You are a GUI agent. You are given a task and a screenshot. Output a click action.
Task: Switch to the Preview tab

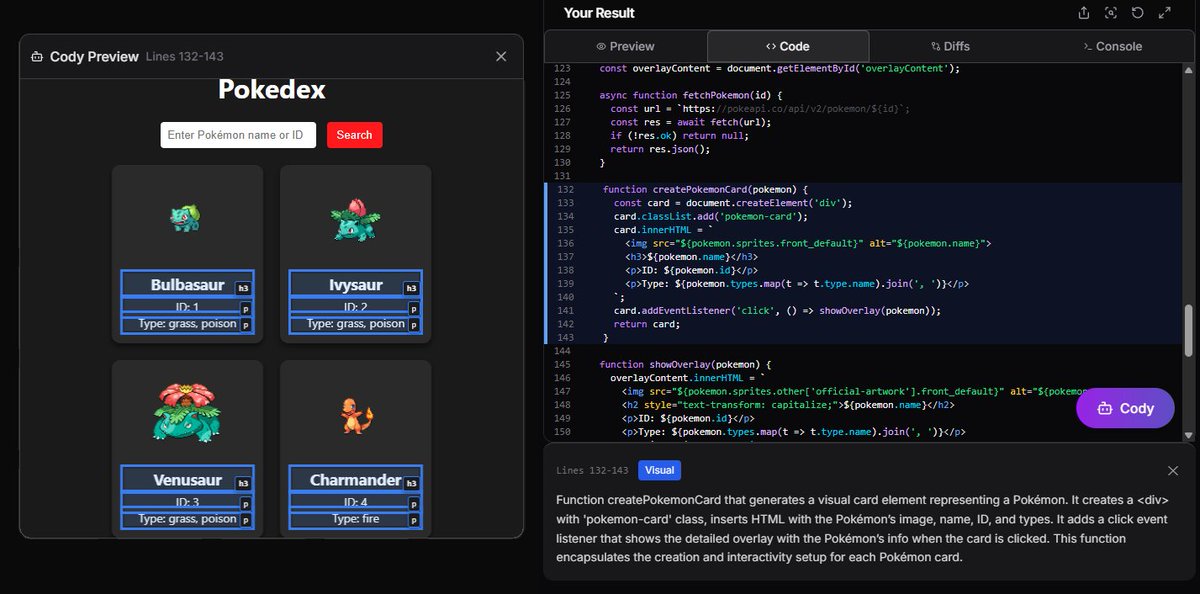[625, 46]
